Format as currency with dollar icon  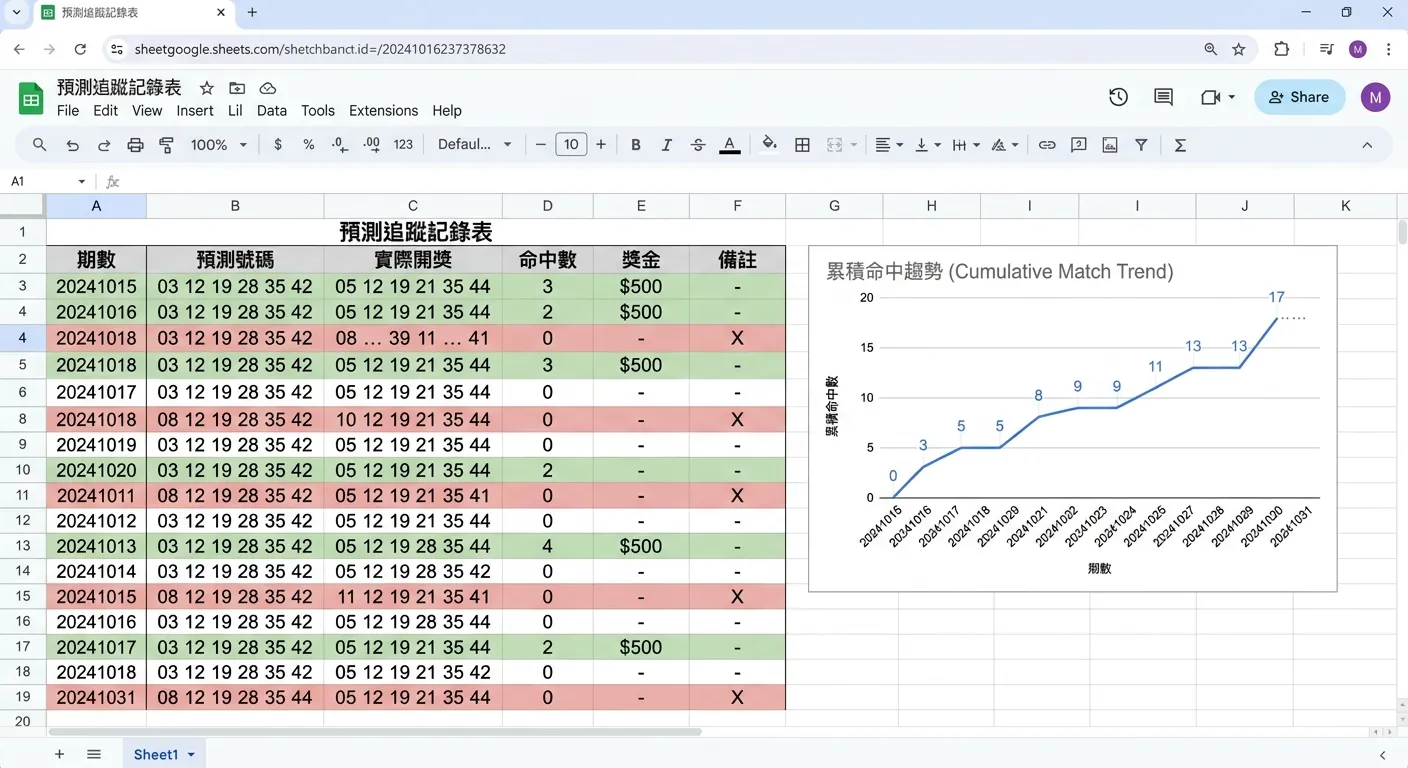[278, 145]
